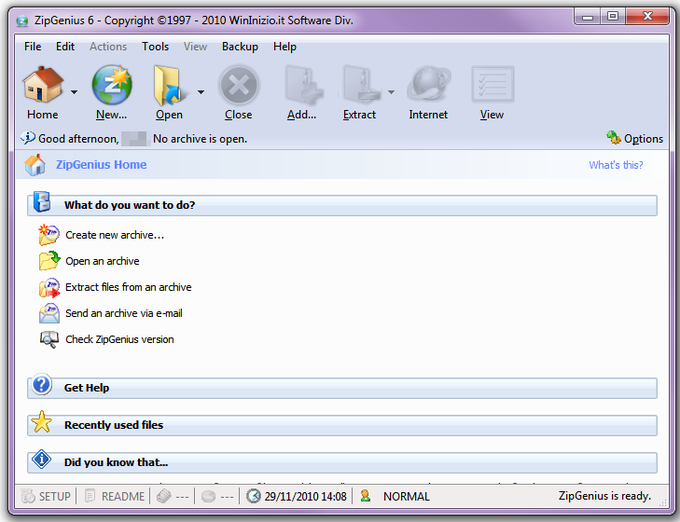This screenshot has width=680, height=522.
Task: Click the Close archive X toolbar icon
Action: pos(239,85)
